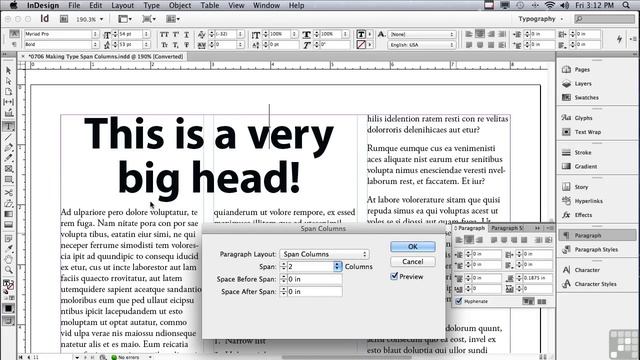Open the View Options dropdown
The height and width of the screenshot is (360, 640).
click(124, 19)
